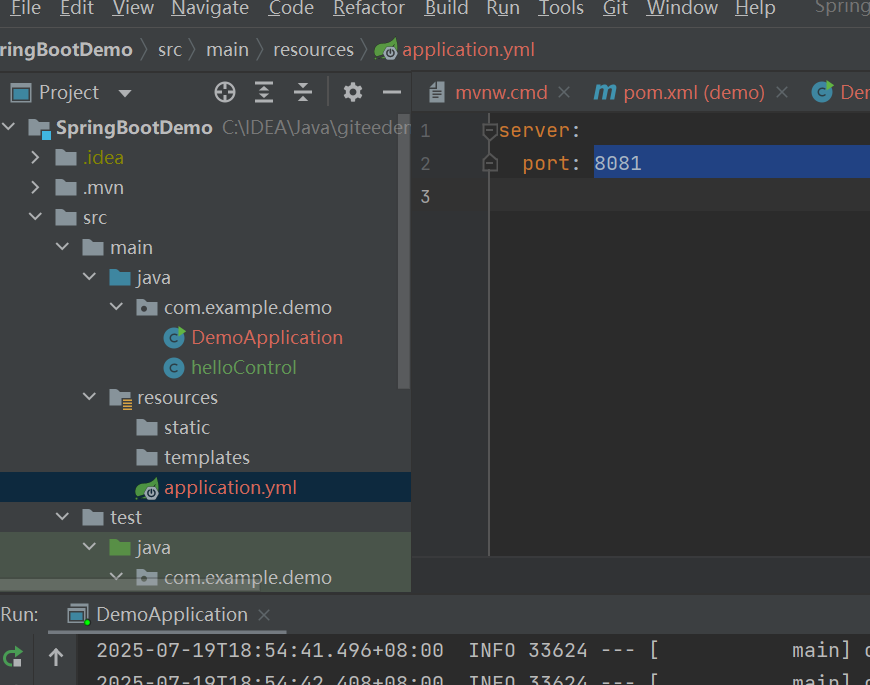Image resolution: width=870 pixels, height=685 pixels.
Task: Collapse the SpringBootDemo root node
Action: pyautogui.click(x=8, y=127)
